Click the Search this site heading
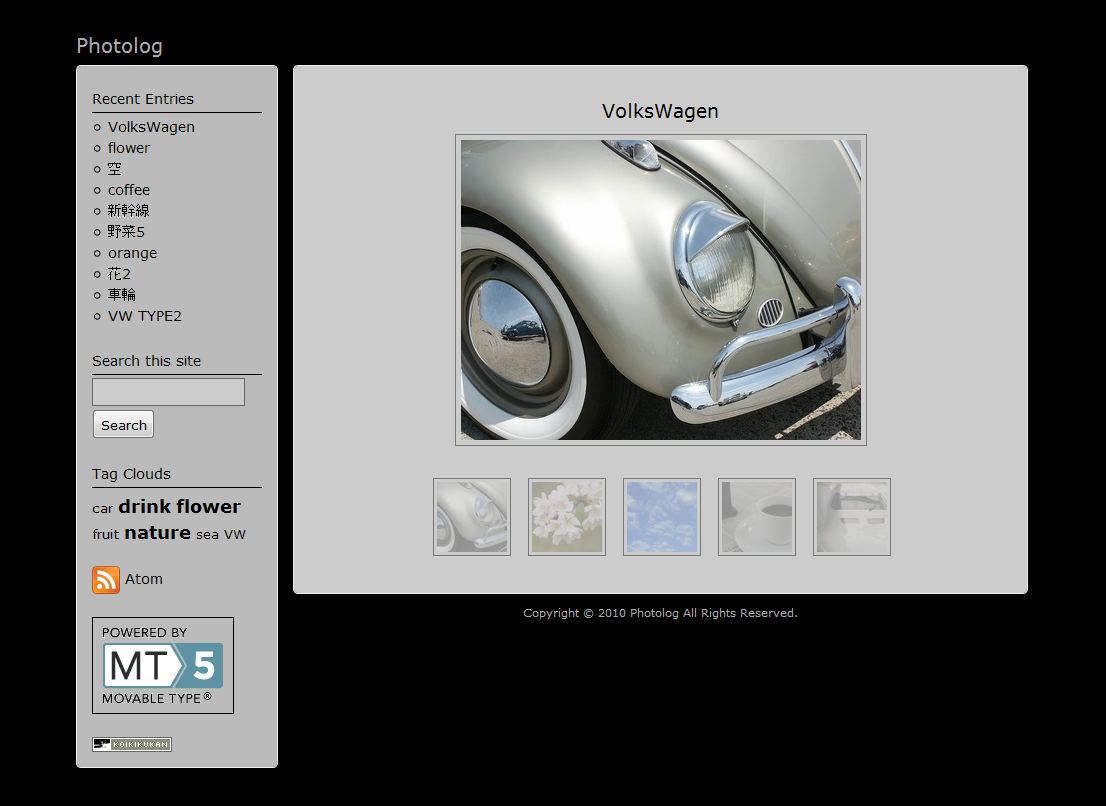Image resolution: width=1106 pixels, height=806 pixels. 147,361
